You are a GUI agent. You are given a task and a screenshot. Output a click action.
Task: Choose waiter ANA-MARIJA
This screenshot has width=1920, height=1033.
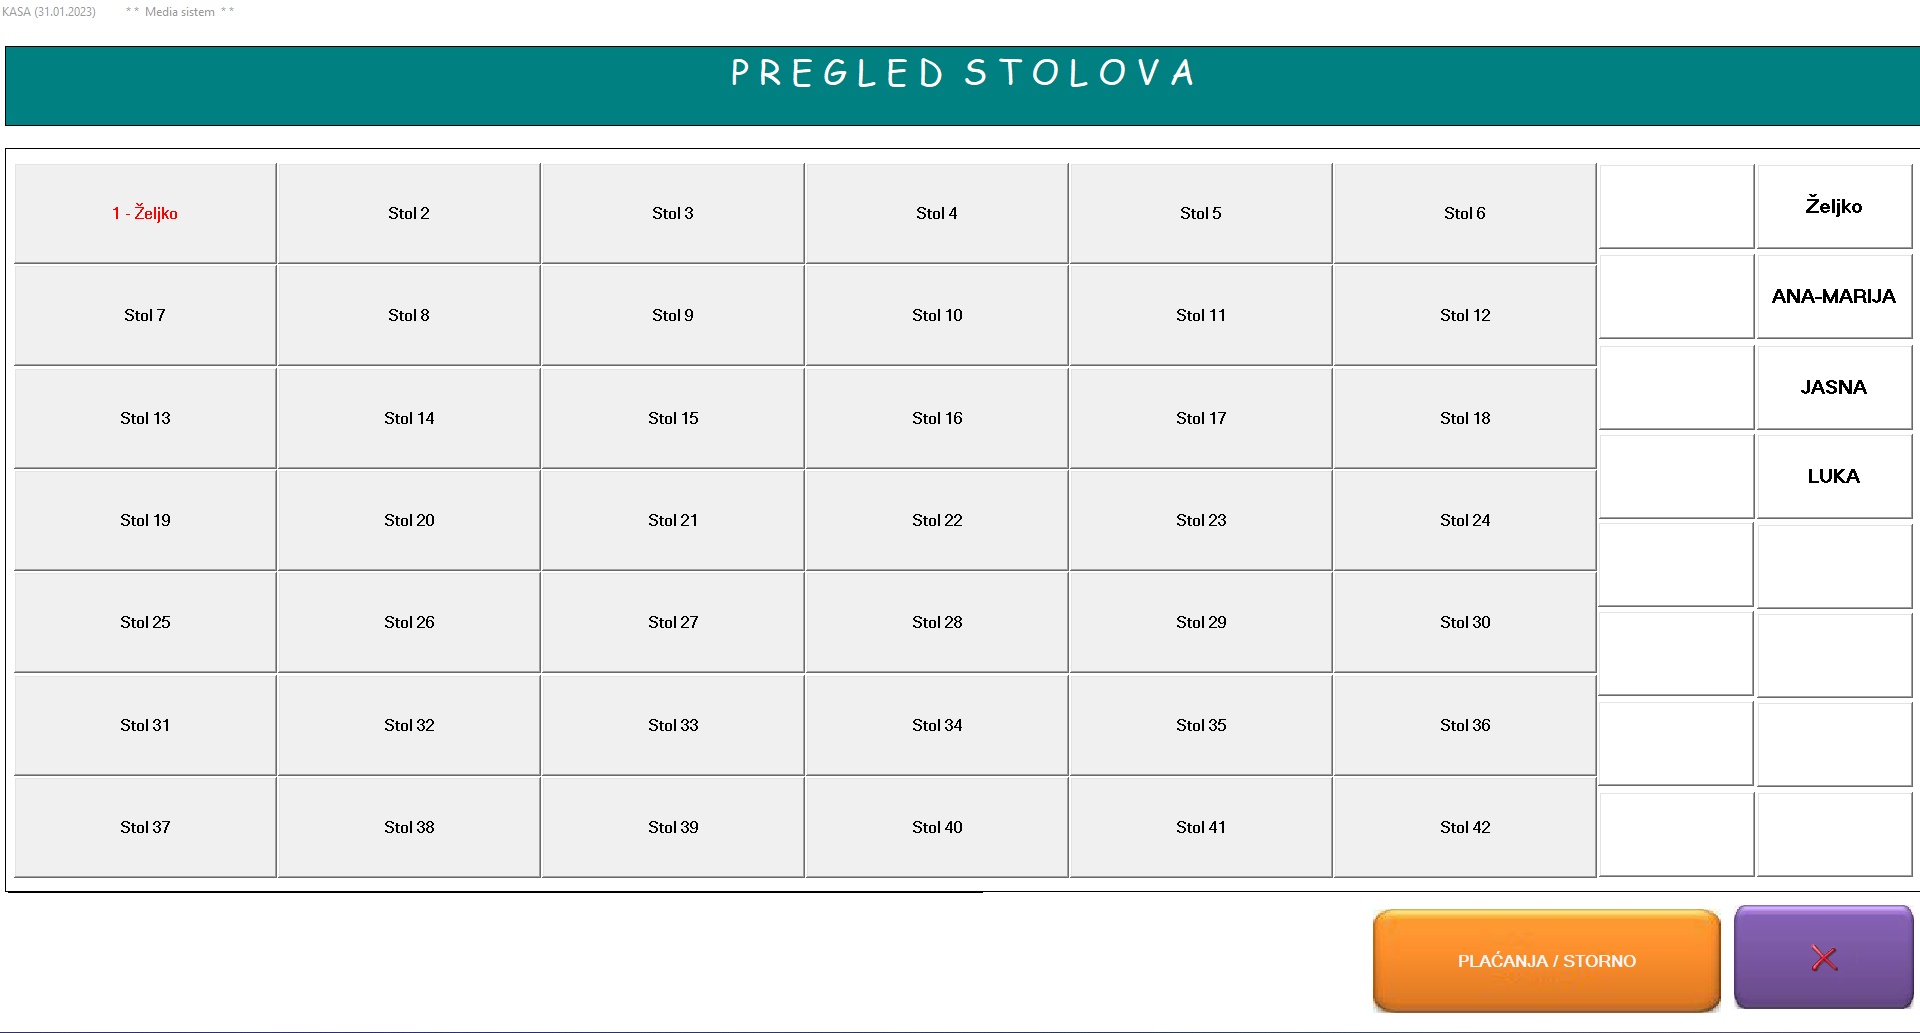1833,297
